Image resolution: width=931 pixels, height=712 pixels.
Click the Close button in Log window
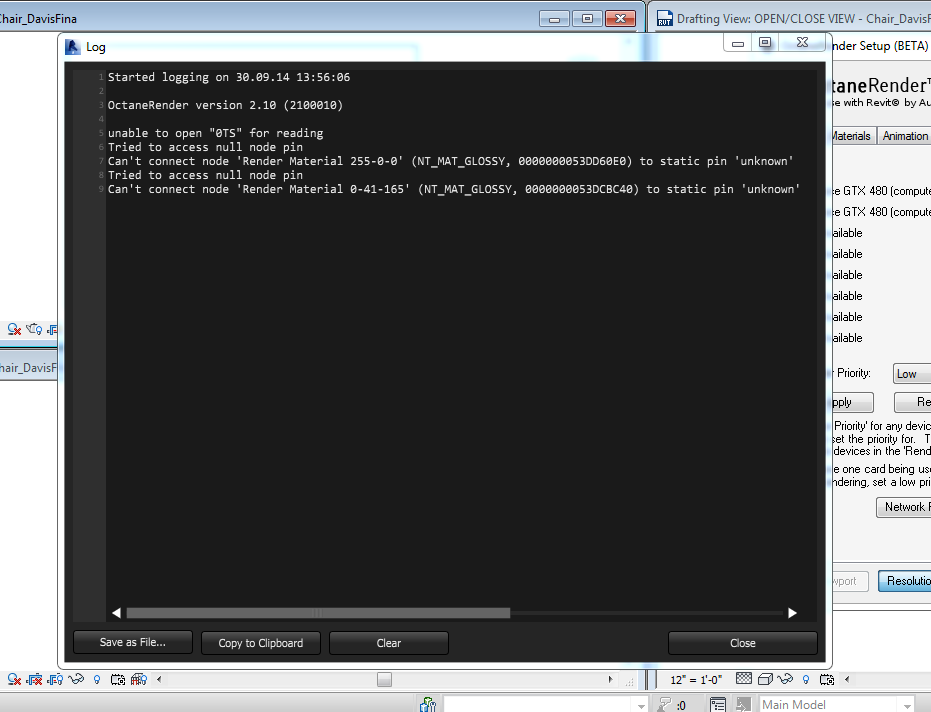click(x=743, y=643)
